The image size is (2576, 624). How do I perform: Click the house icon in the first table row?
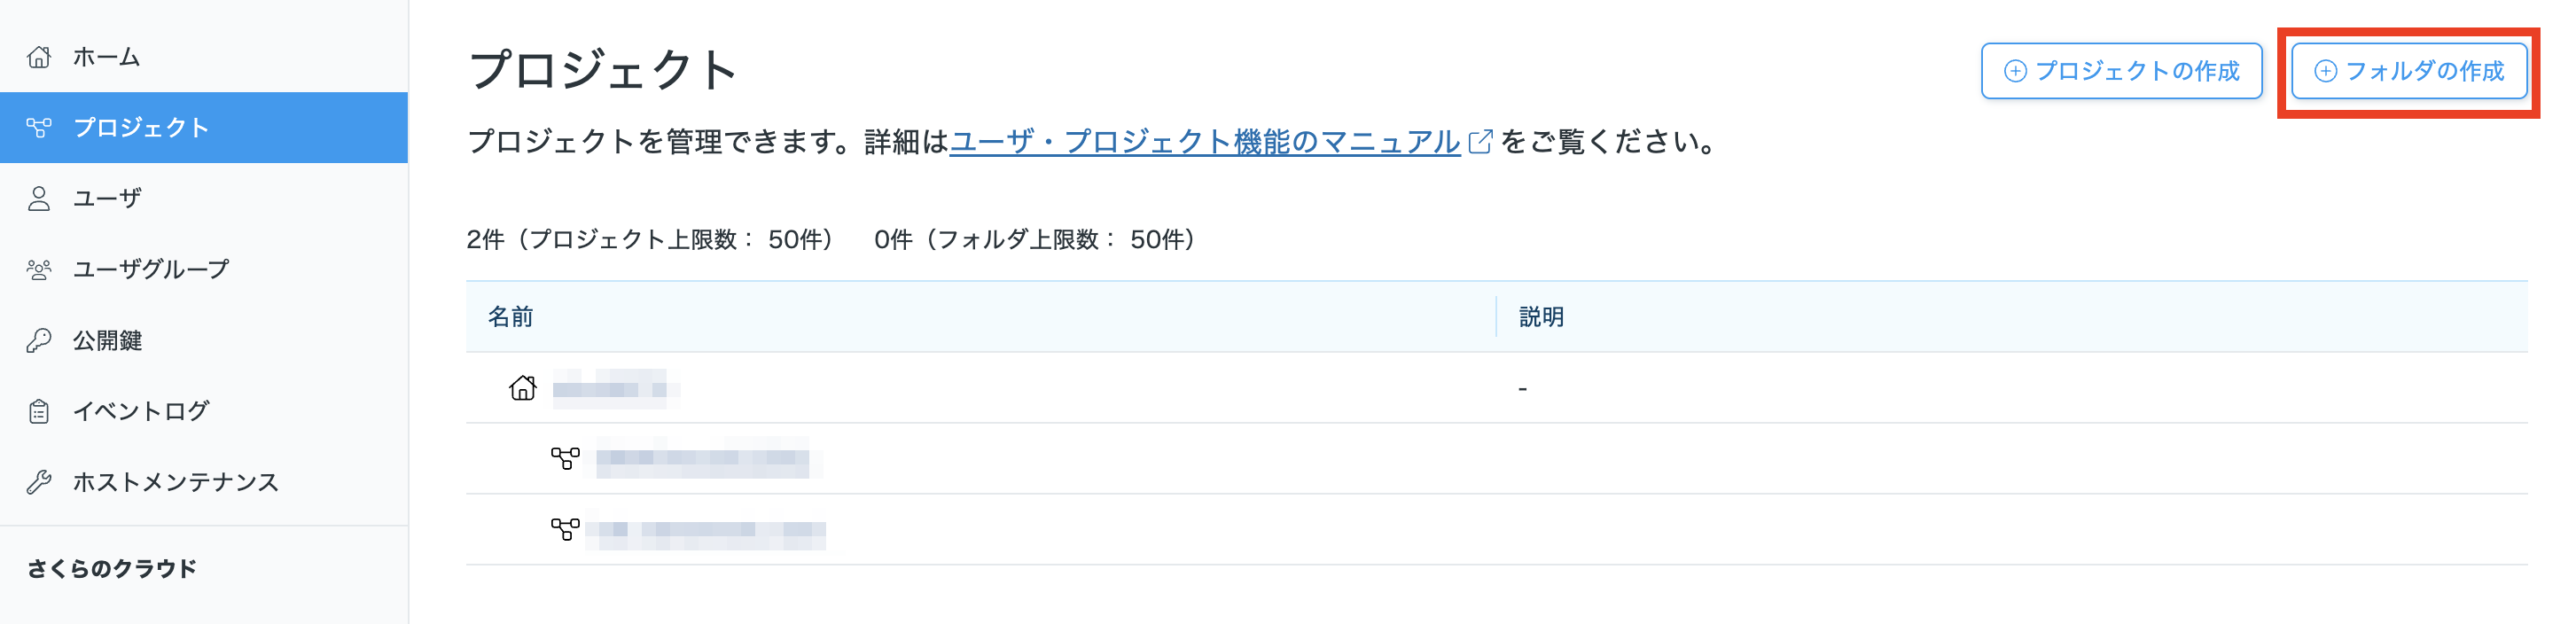[x=523, y=387]
